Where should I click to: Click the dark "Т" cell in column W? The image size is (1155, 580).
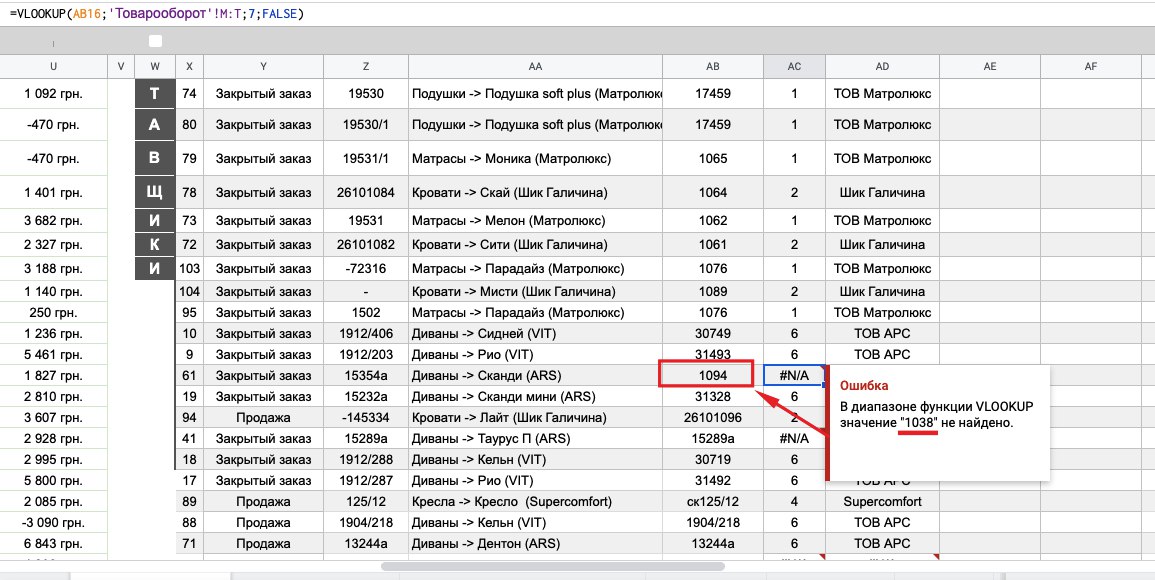(154, 94)
